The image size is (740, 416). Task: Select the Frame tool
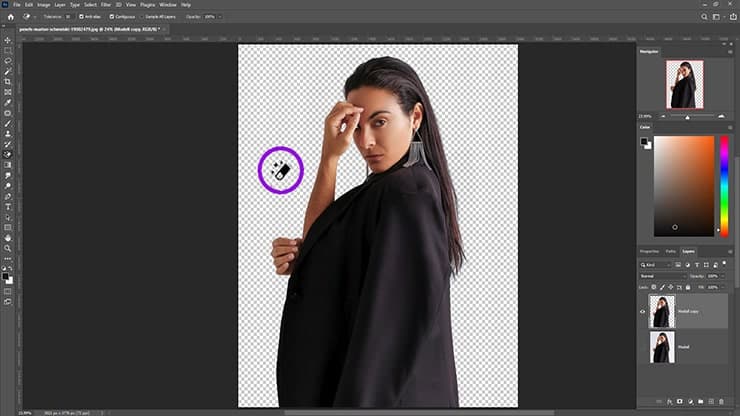[8, 92]
